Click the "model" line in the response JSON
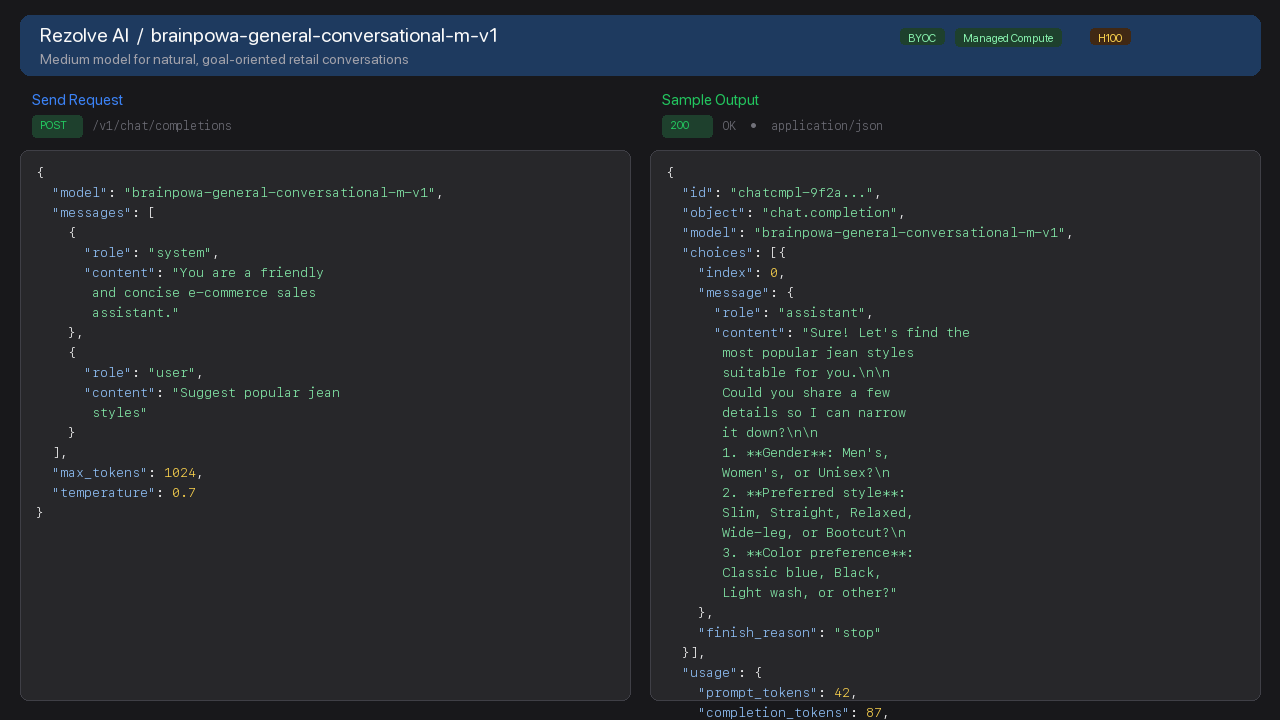1280x720 pixels. 877,233
